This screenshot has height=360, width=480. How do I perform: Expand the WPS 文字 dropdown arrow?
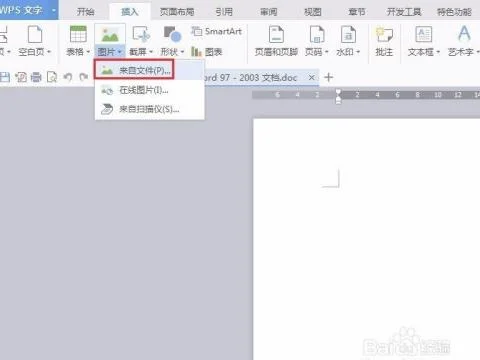(x=54, y=10)
